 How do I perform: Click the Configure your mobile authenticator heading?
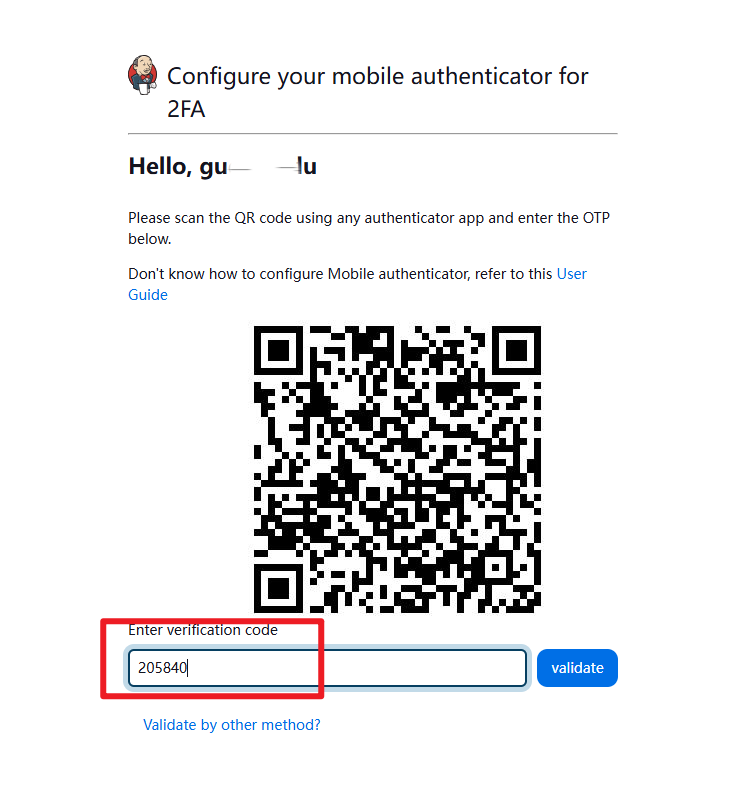[x=377, y=76]
